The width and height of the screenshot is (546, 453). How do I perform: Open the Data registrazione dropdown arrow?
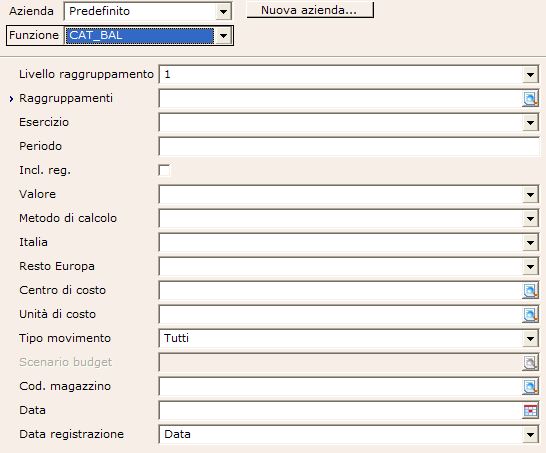530,435
